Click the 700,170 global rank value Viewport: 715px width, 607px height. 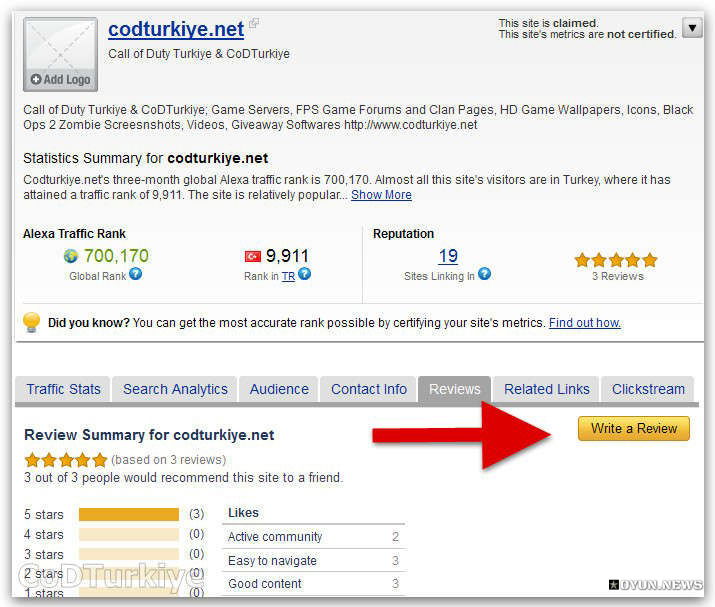[116, 256]
